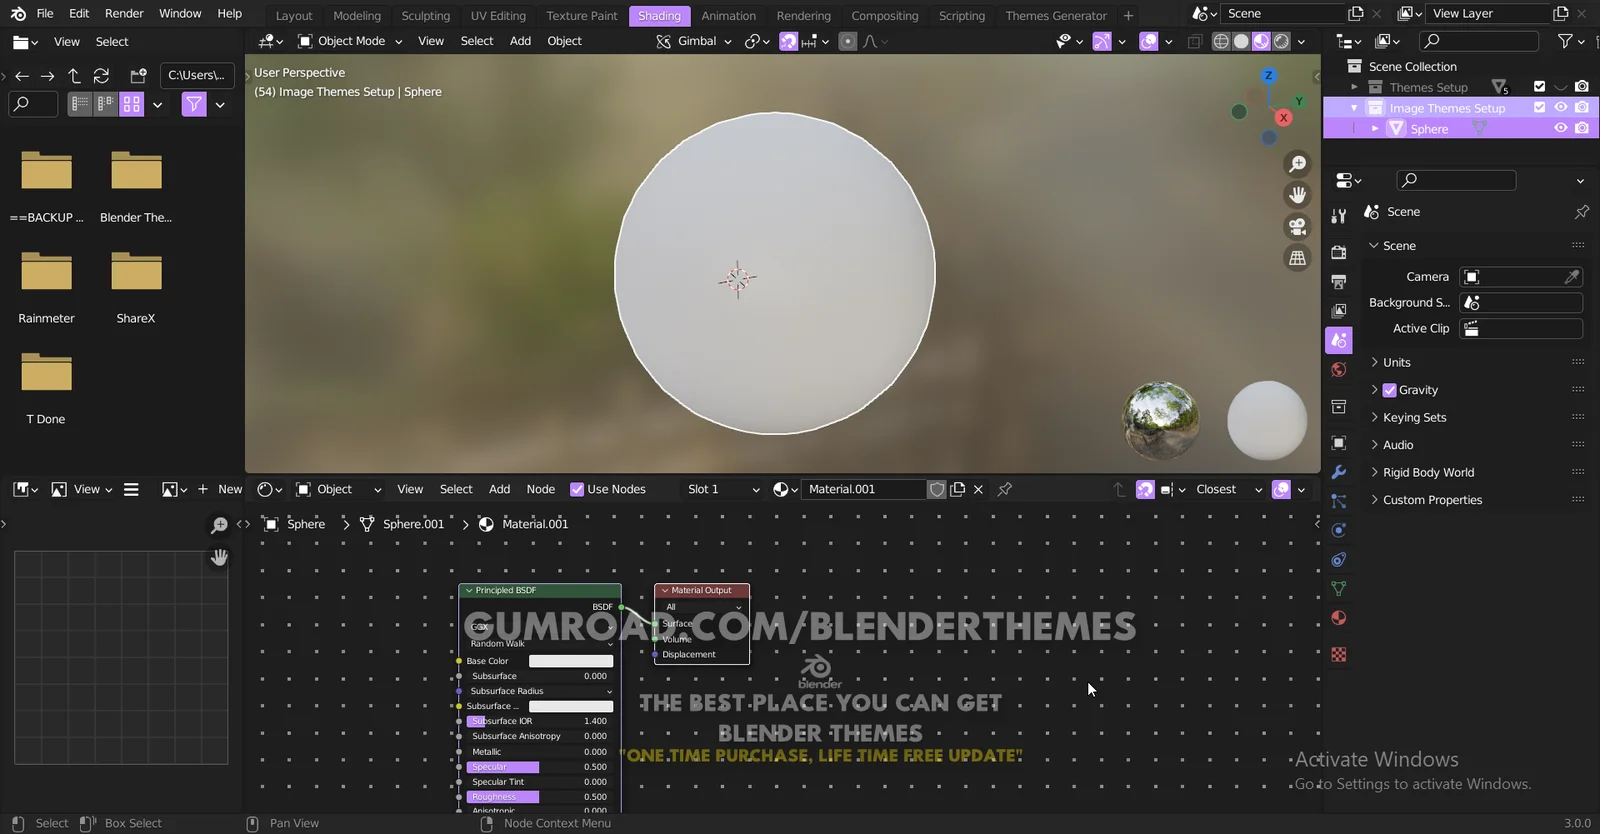Click the viewport zoom magnifier icon
This screenshot has width=1600, height=834.
pyautogui.click(x=1297, y=164)
